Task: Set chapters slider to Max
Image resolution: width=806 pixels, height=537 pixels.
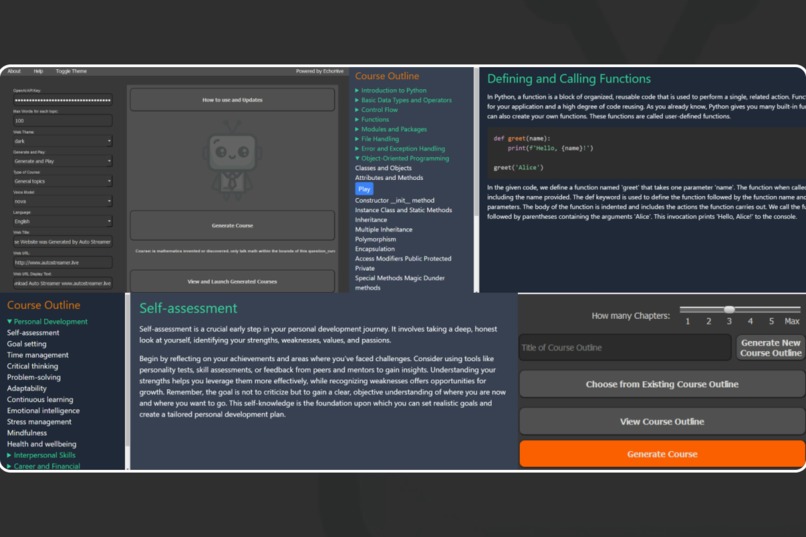Action: pyautogui.click(x=792, y=321)
